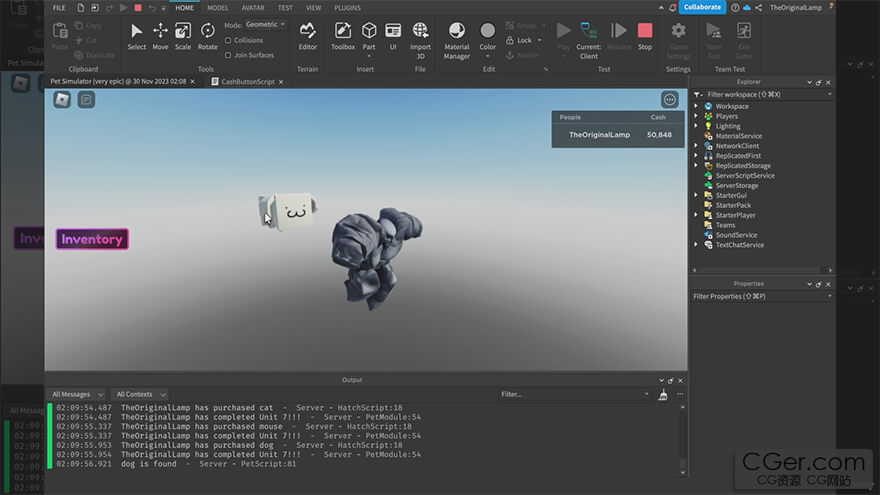This screenshot has width=880, height=495.
Task: Switch to the VIEW ribbon tab
Action: coord(314,8)
